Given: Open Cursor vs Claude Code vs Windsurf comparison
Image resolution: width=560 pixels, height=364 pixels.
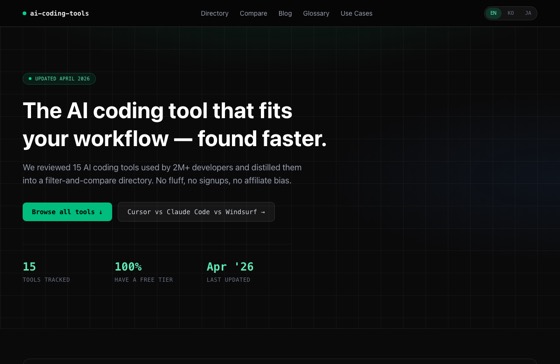Looking at the screenshot, I should point(196,212).
